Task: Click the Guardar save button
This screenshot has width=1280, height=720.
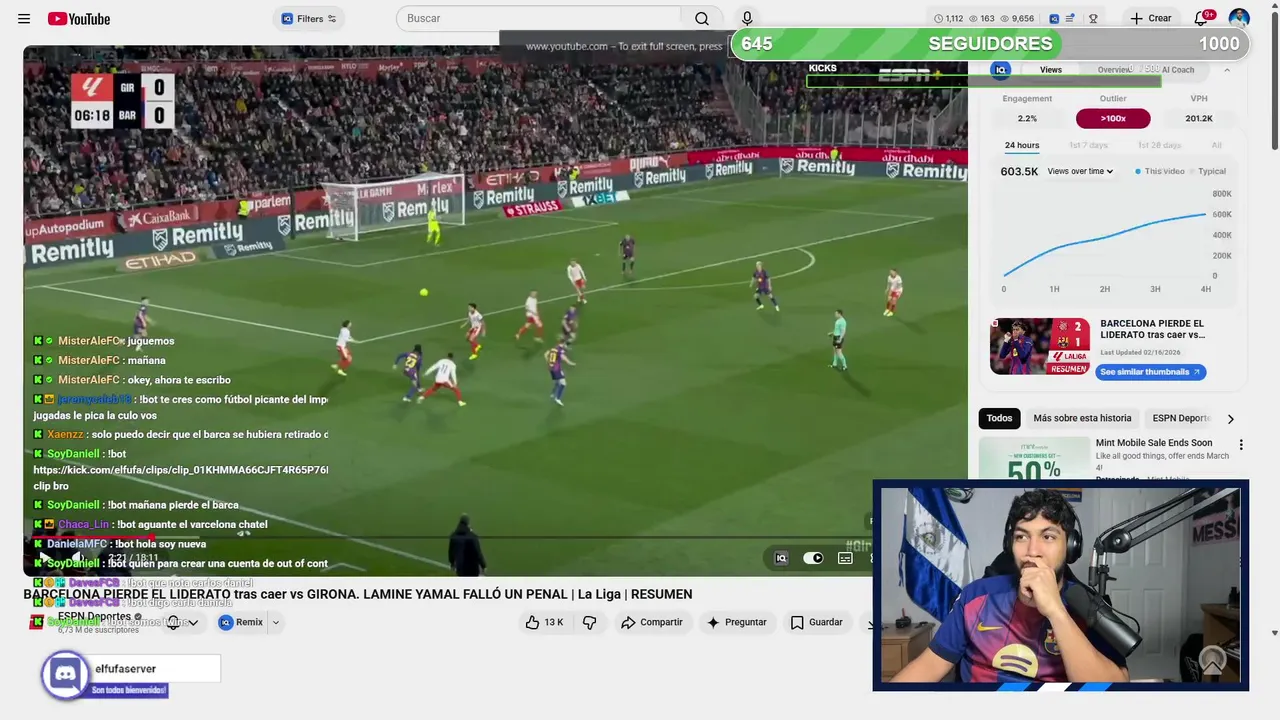Action: (817, 622)
